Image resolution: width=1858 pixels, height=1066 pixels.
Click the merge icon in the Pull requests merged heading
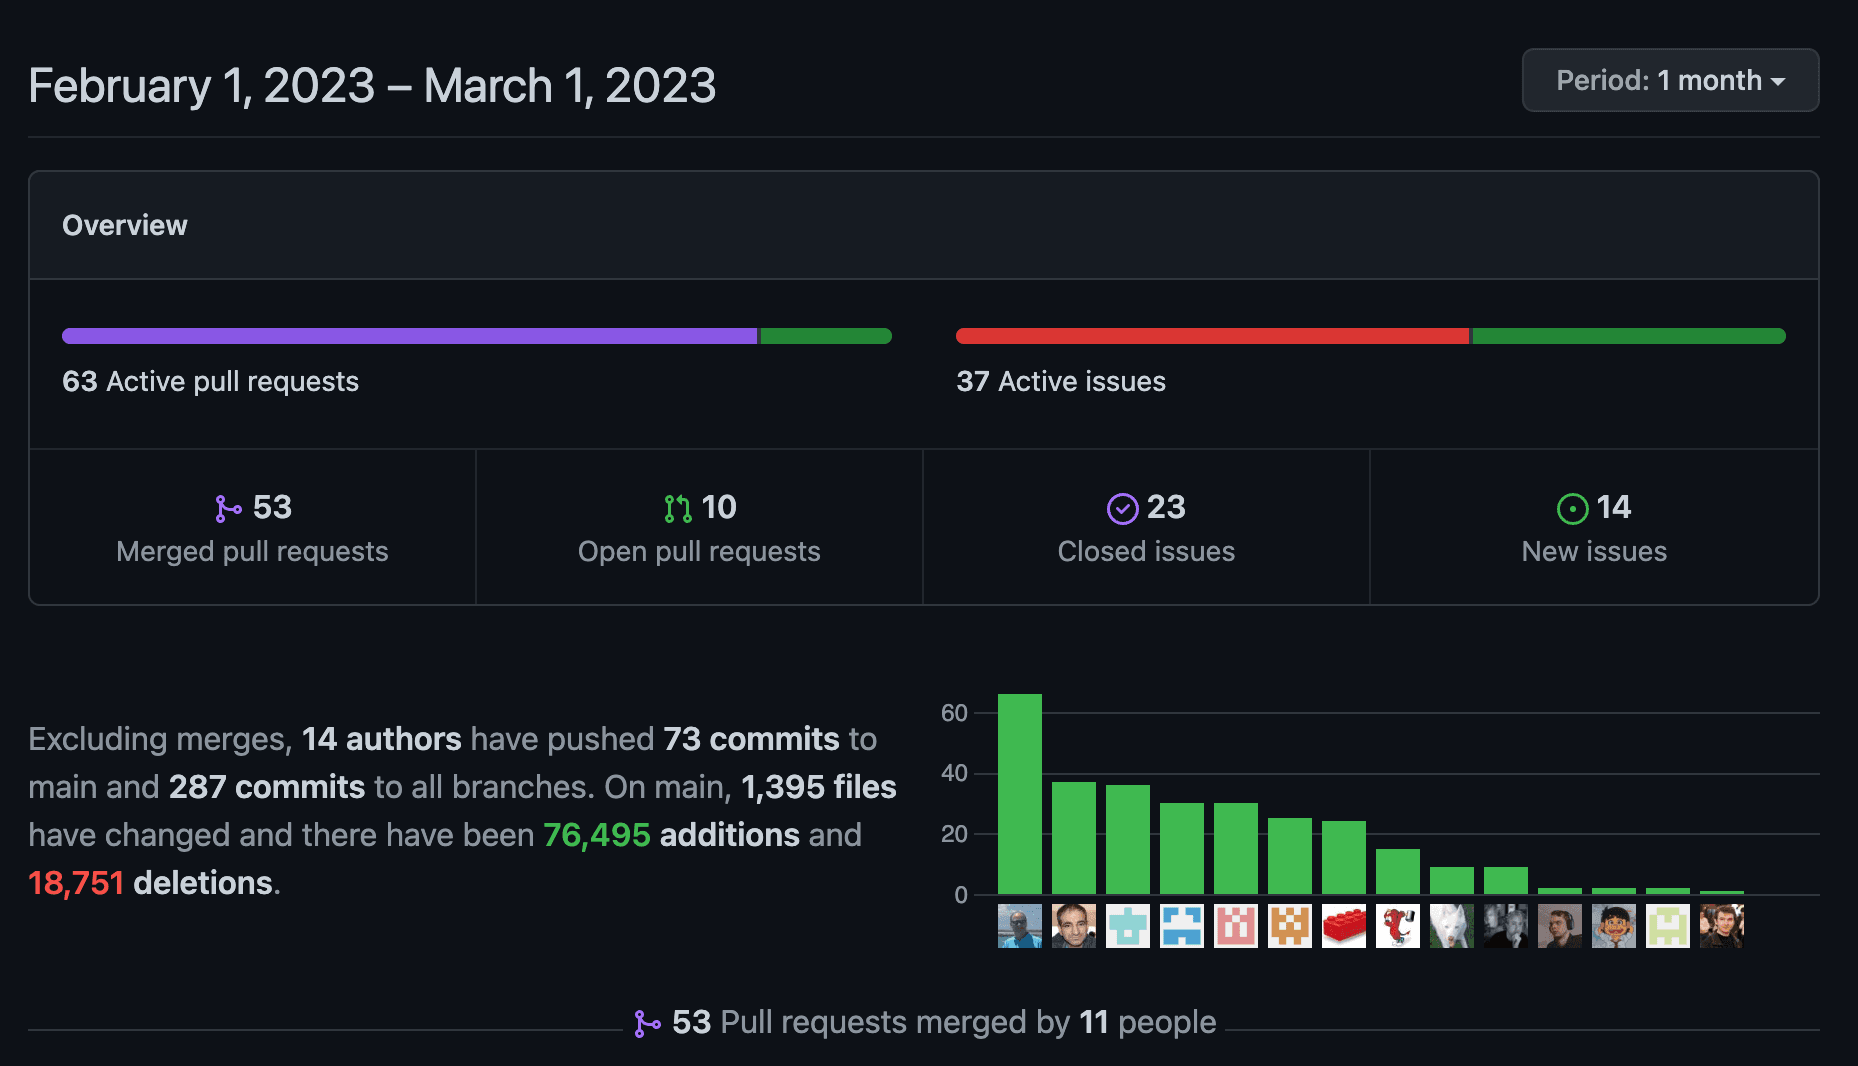tap(647, 1023)
